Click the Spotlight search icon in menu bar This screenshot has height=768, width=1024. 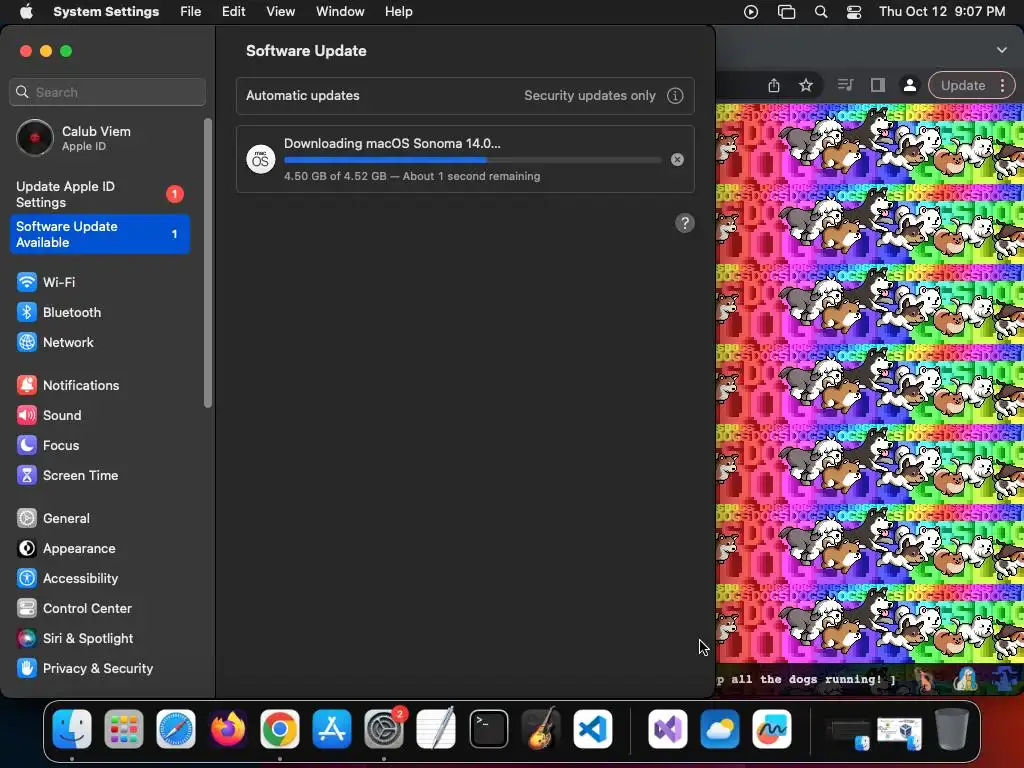pyautogui.click(x=821, y=12)
